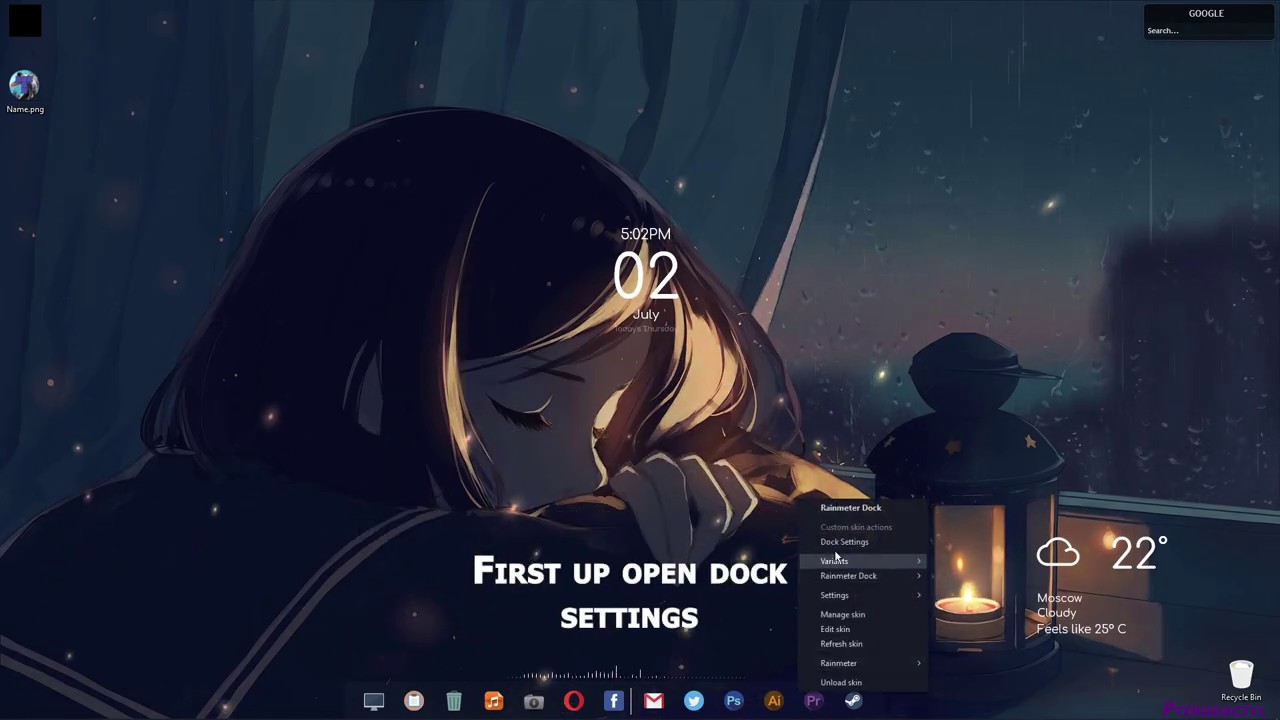Screen dimensions: 1280x720
Task: Click the GOOGLE widget title
Action: pos(1206,13)
